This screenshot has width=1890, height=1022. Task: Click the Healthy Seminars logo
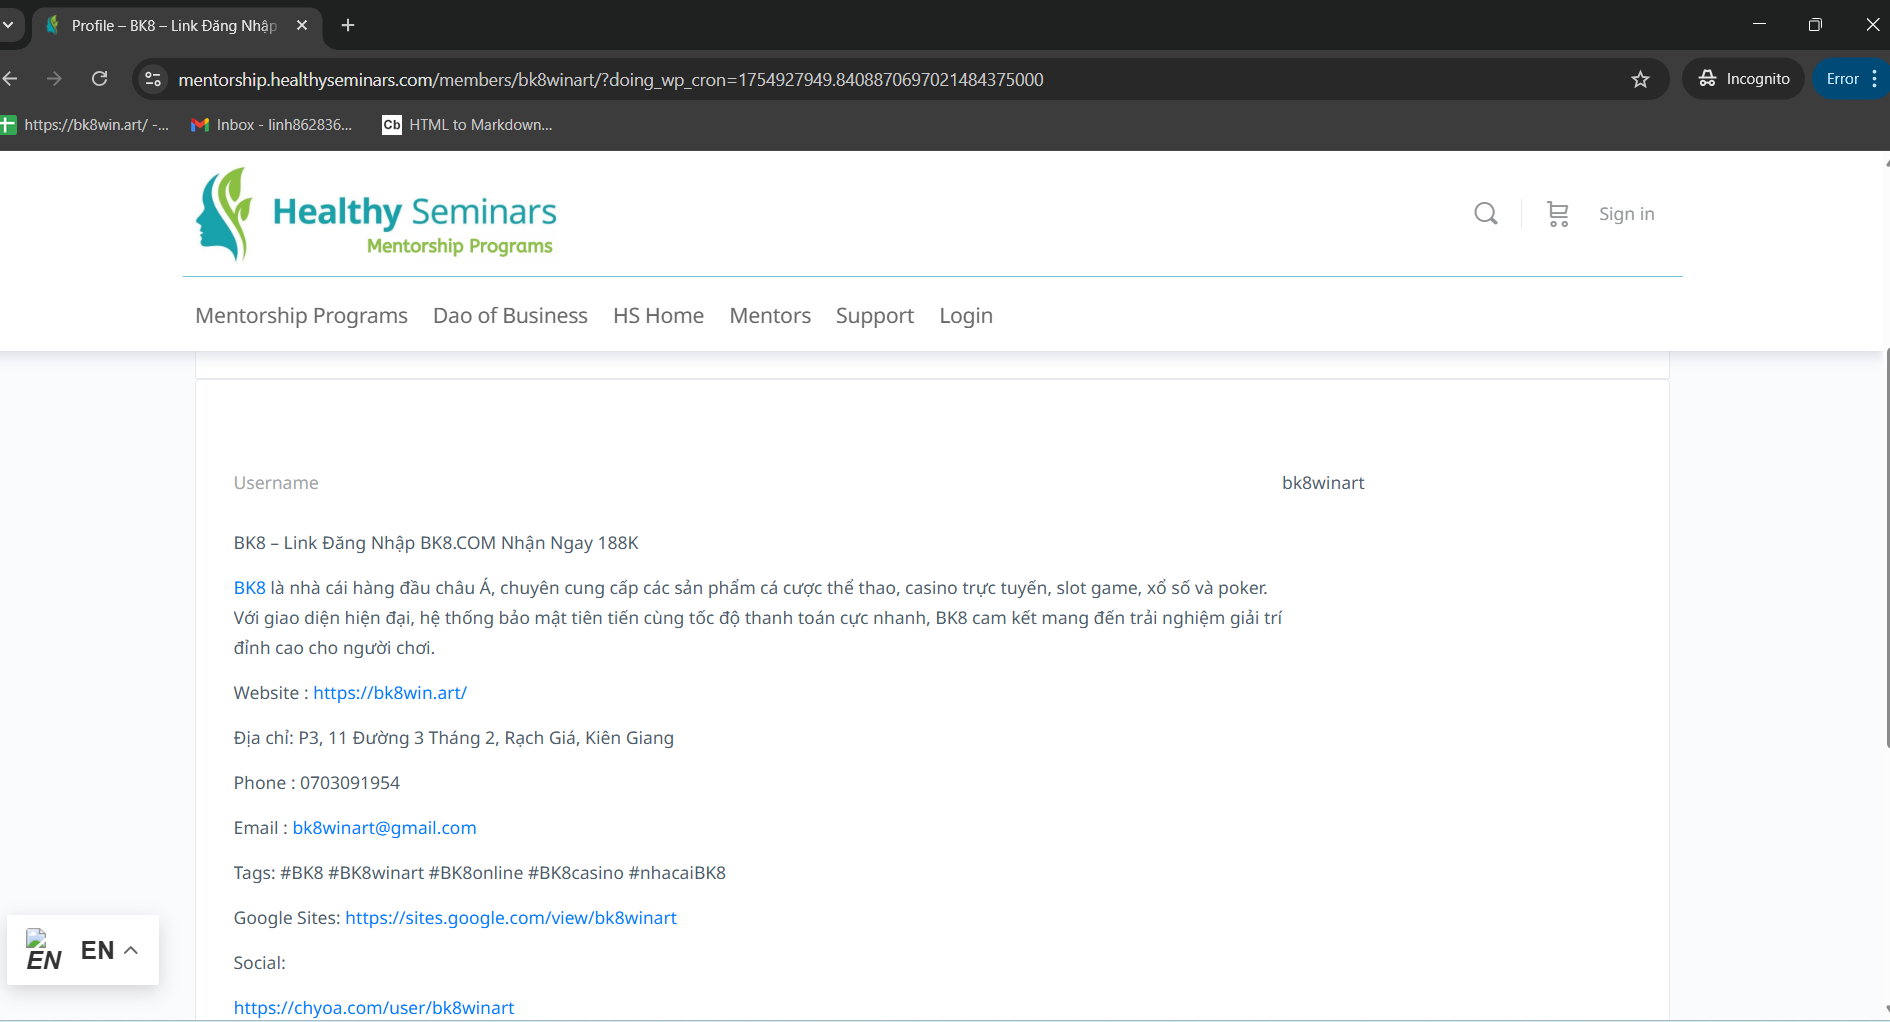(376, 214)
